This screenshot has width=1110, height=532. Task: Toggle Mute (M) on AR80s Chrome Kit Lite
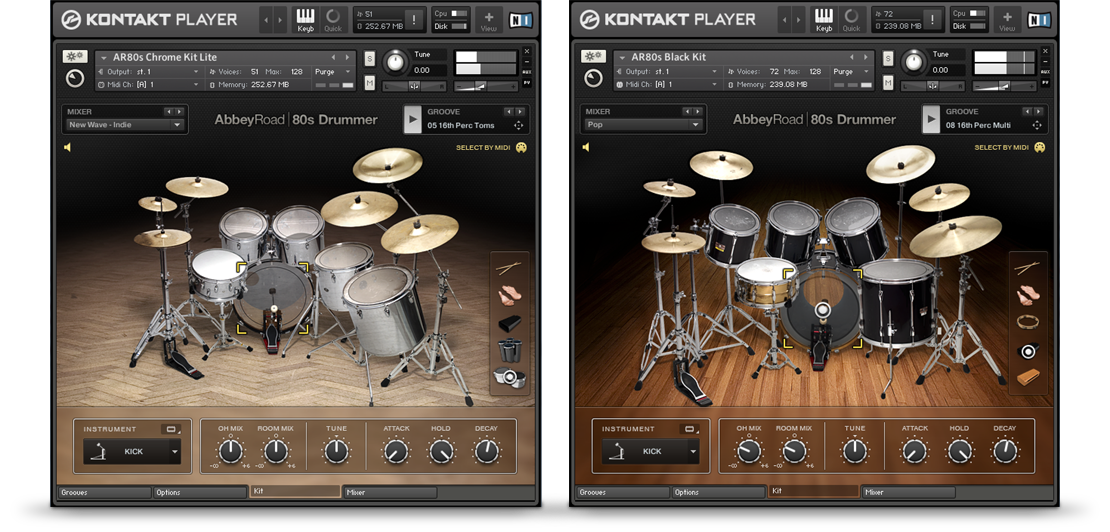point(370,83)
